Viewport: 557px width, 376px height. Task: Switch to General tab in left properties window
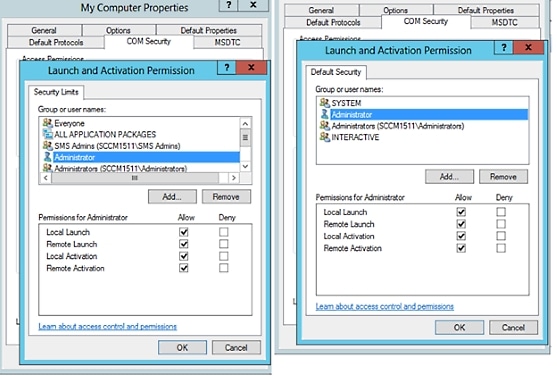[44, 30]
